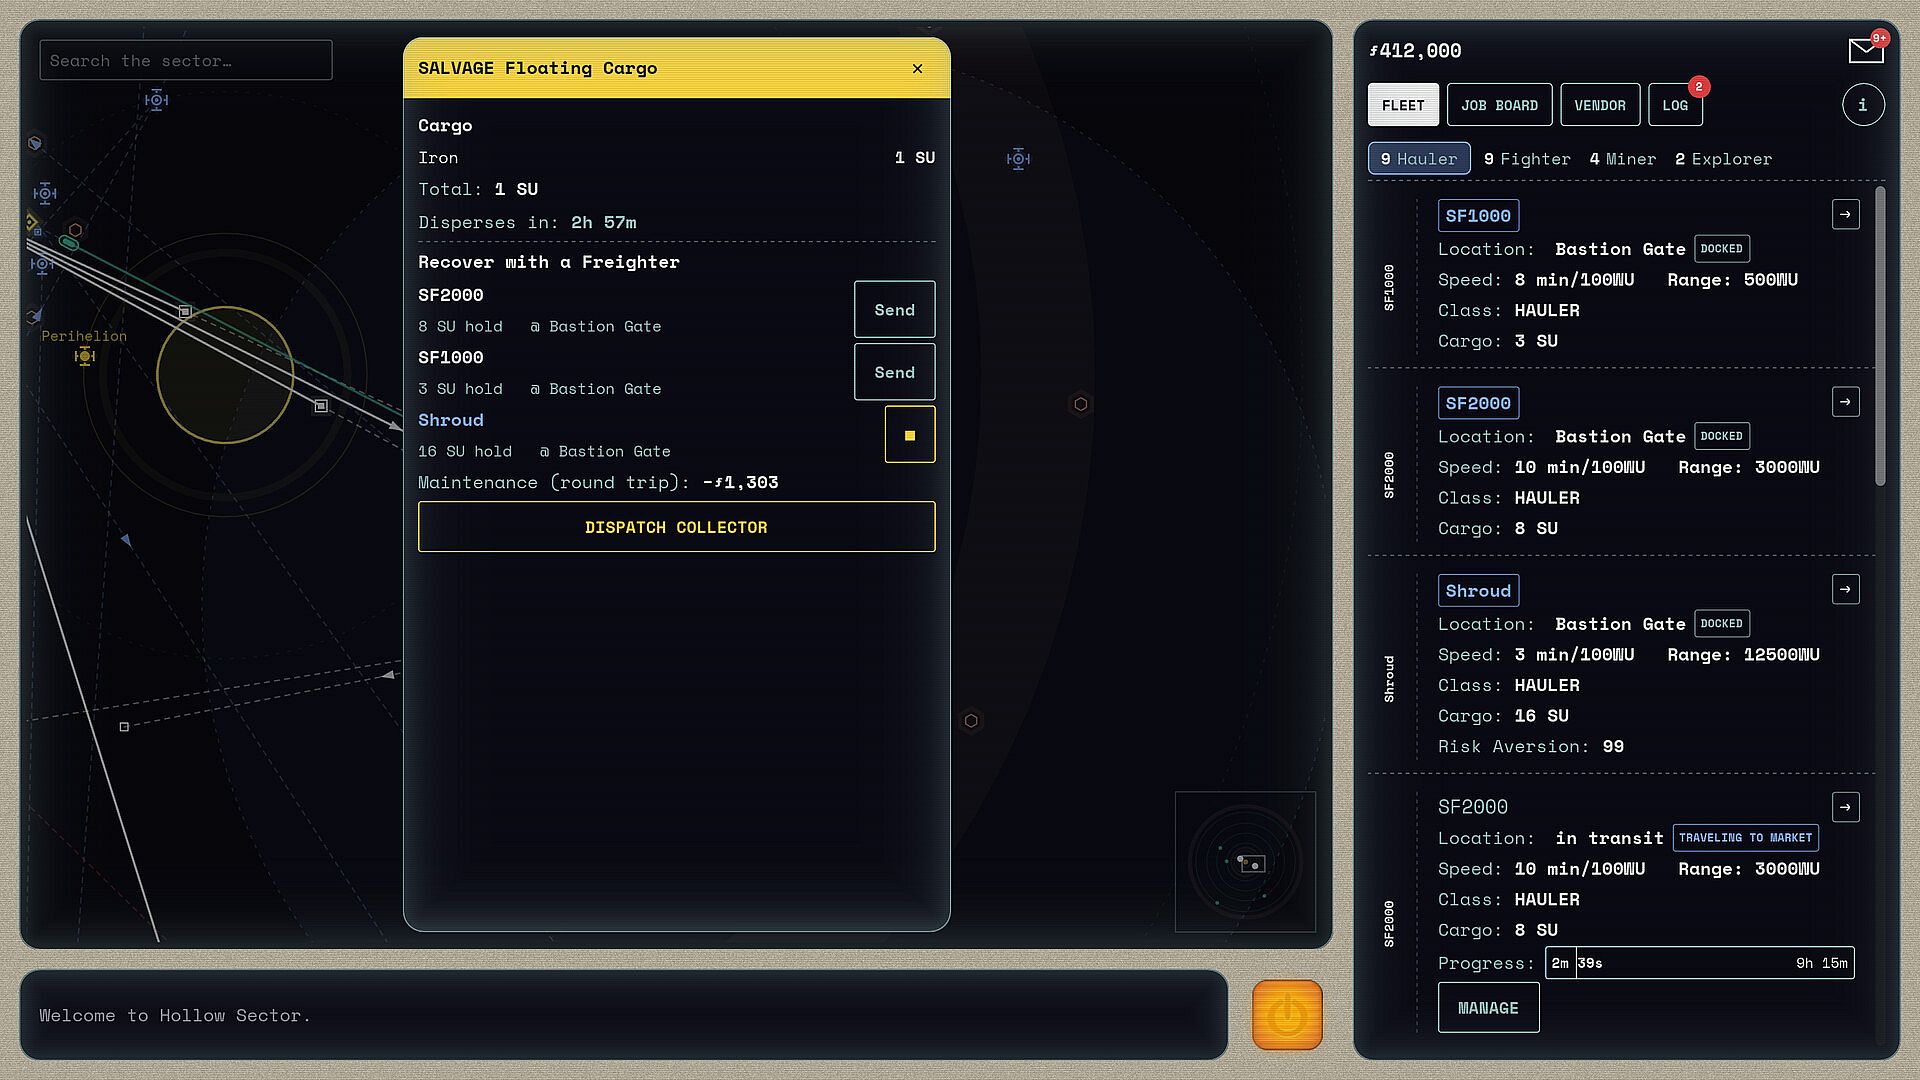
Task: Switch to the Job Board tab
Action: pos(1499,105)
